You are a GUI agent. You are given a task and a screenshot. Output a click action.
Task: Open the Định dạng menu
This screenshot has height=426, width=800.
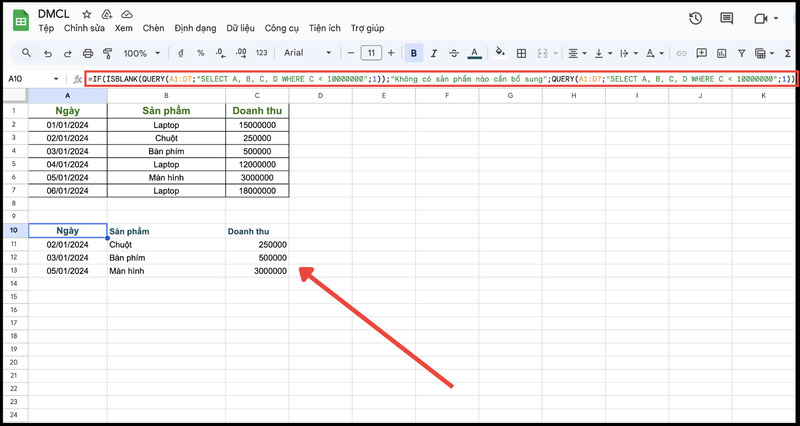(x=193, y=29)
